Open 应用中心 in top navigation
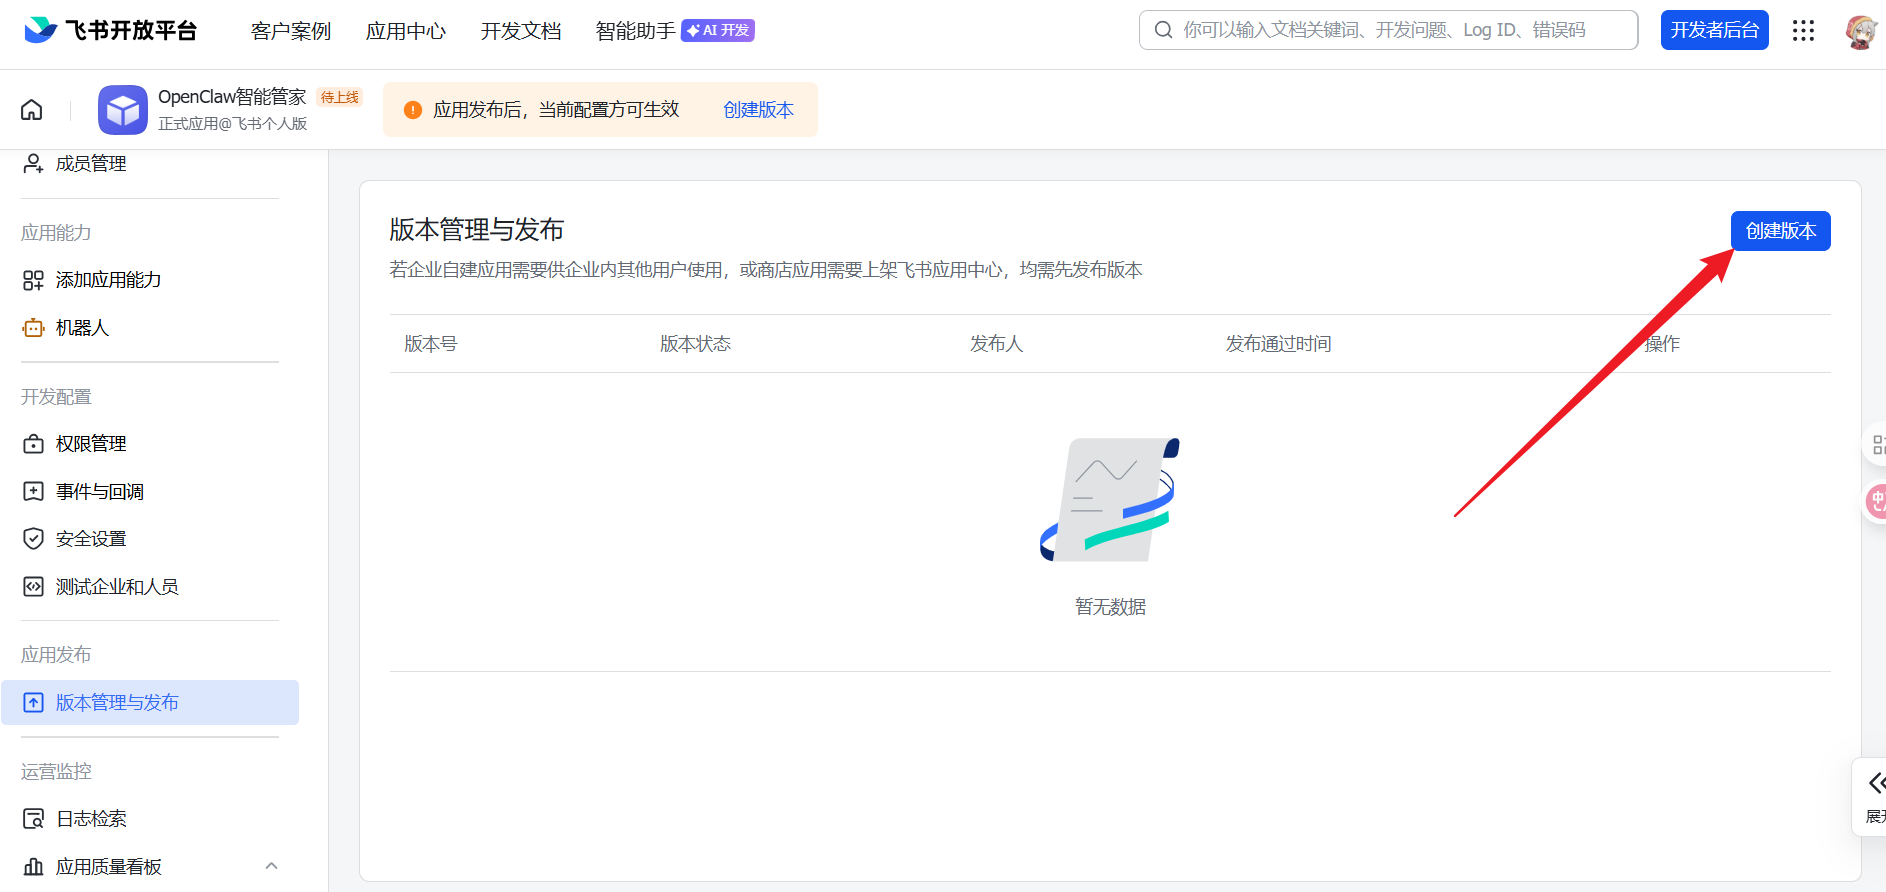The width and height of the screenshot is (1886, 892). (x=405, y=31)
